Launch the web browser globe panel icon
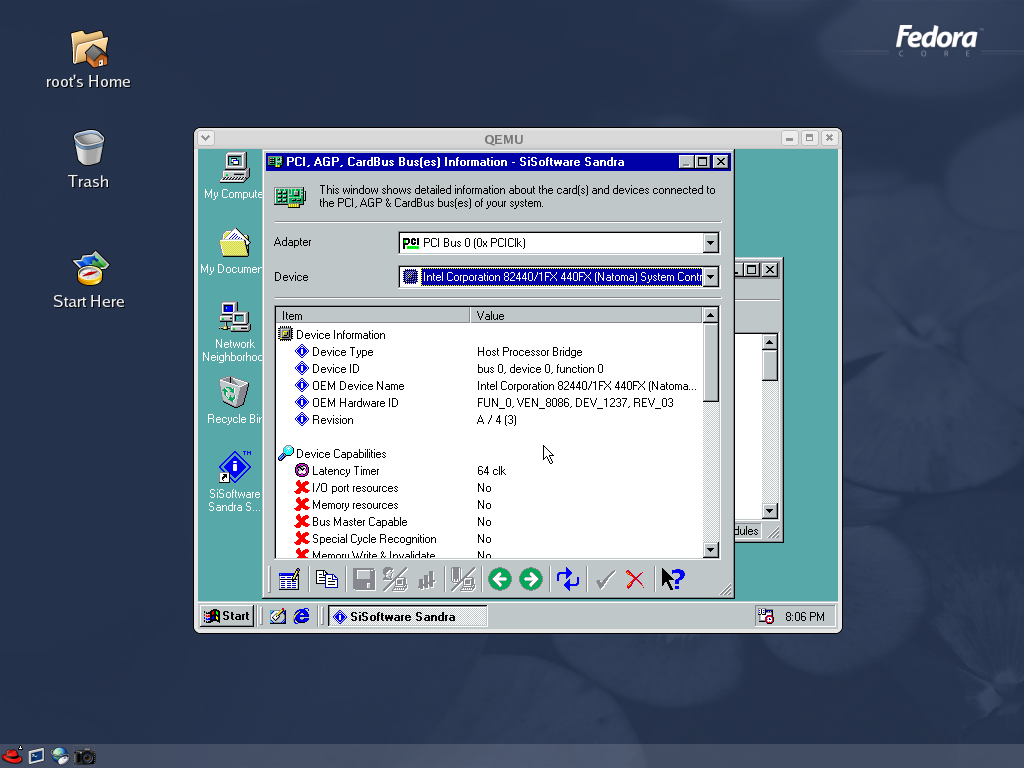 tap(60, 756)
